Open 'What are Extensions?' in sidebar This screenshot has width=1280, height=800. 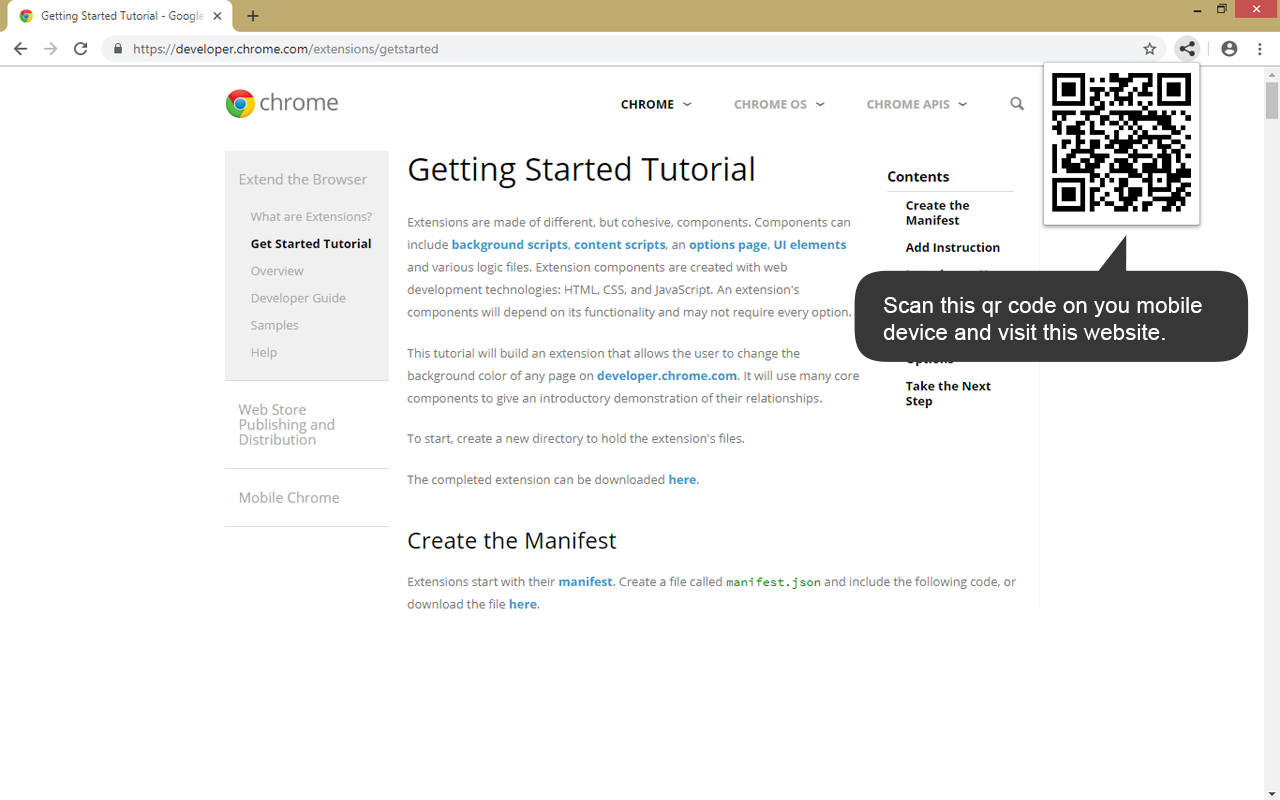click(311, 216)
